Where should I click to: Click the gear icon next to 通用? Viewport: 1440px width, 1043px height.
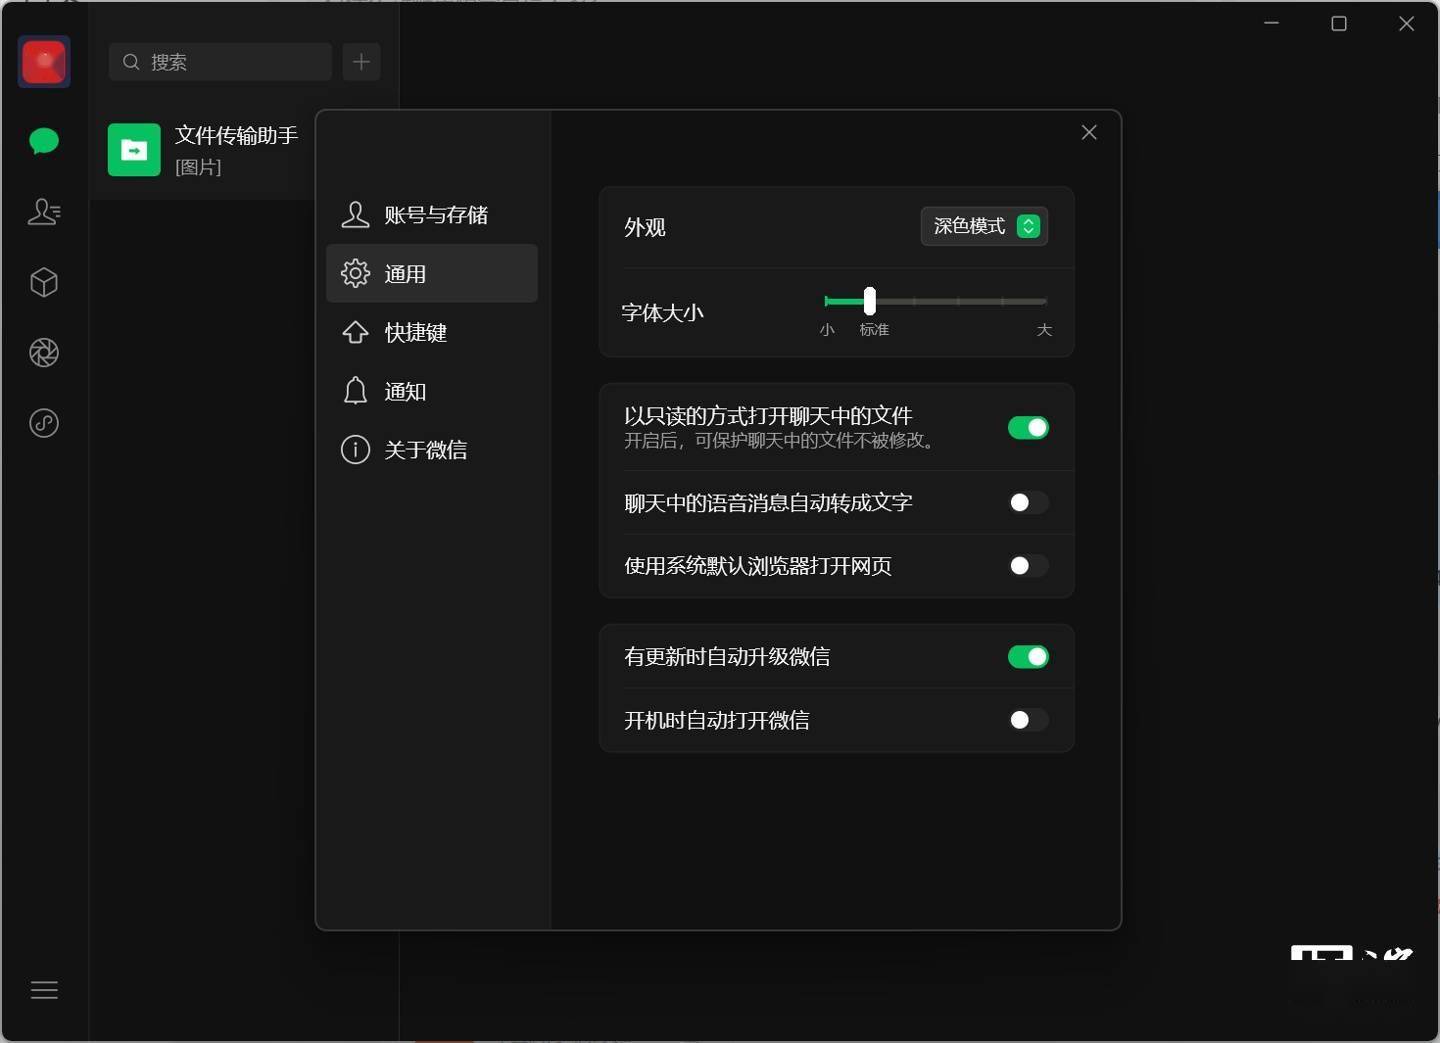355,273
